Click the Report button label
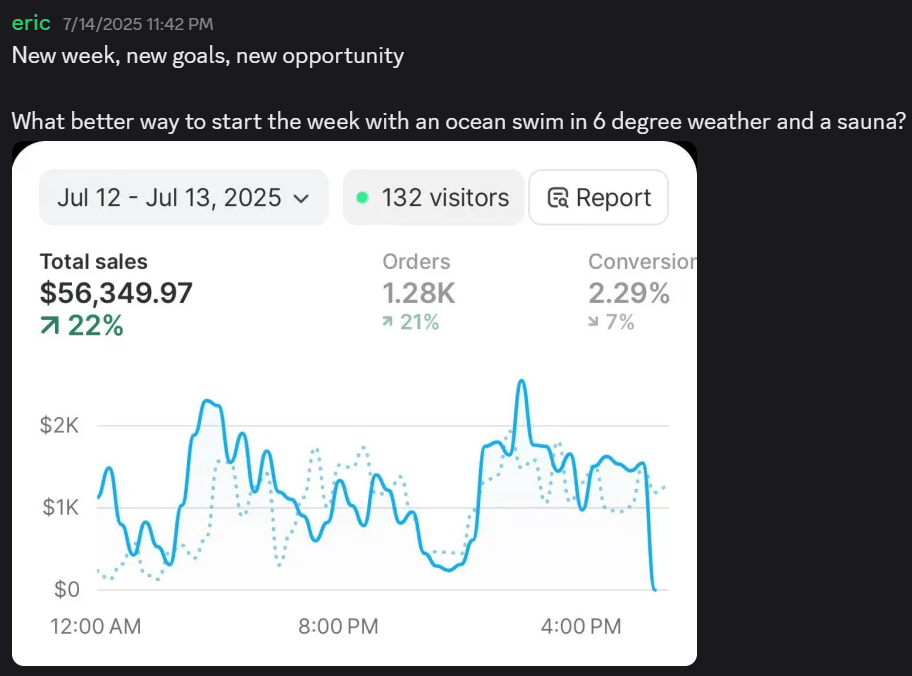Screen dimensions: 912x676 tap(613, 198)
